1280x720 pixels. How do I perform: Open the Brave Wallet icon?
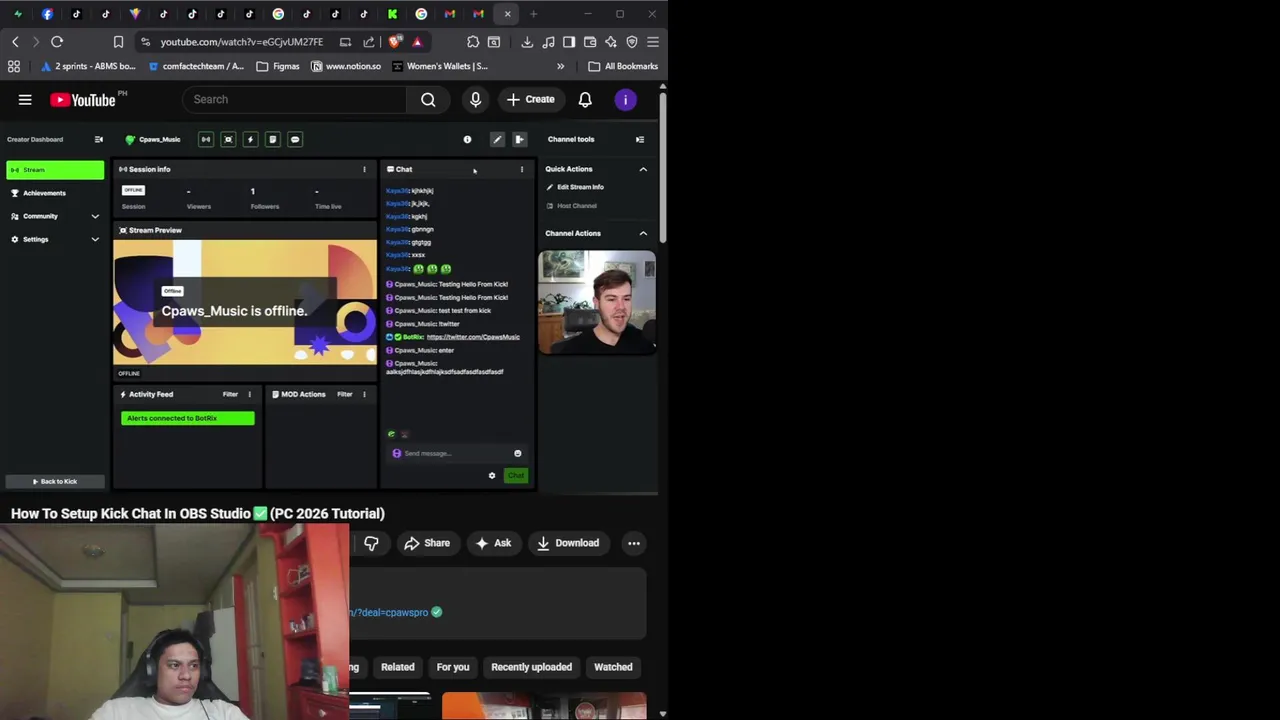coord(590,42)
